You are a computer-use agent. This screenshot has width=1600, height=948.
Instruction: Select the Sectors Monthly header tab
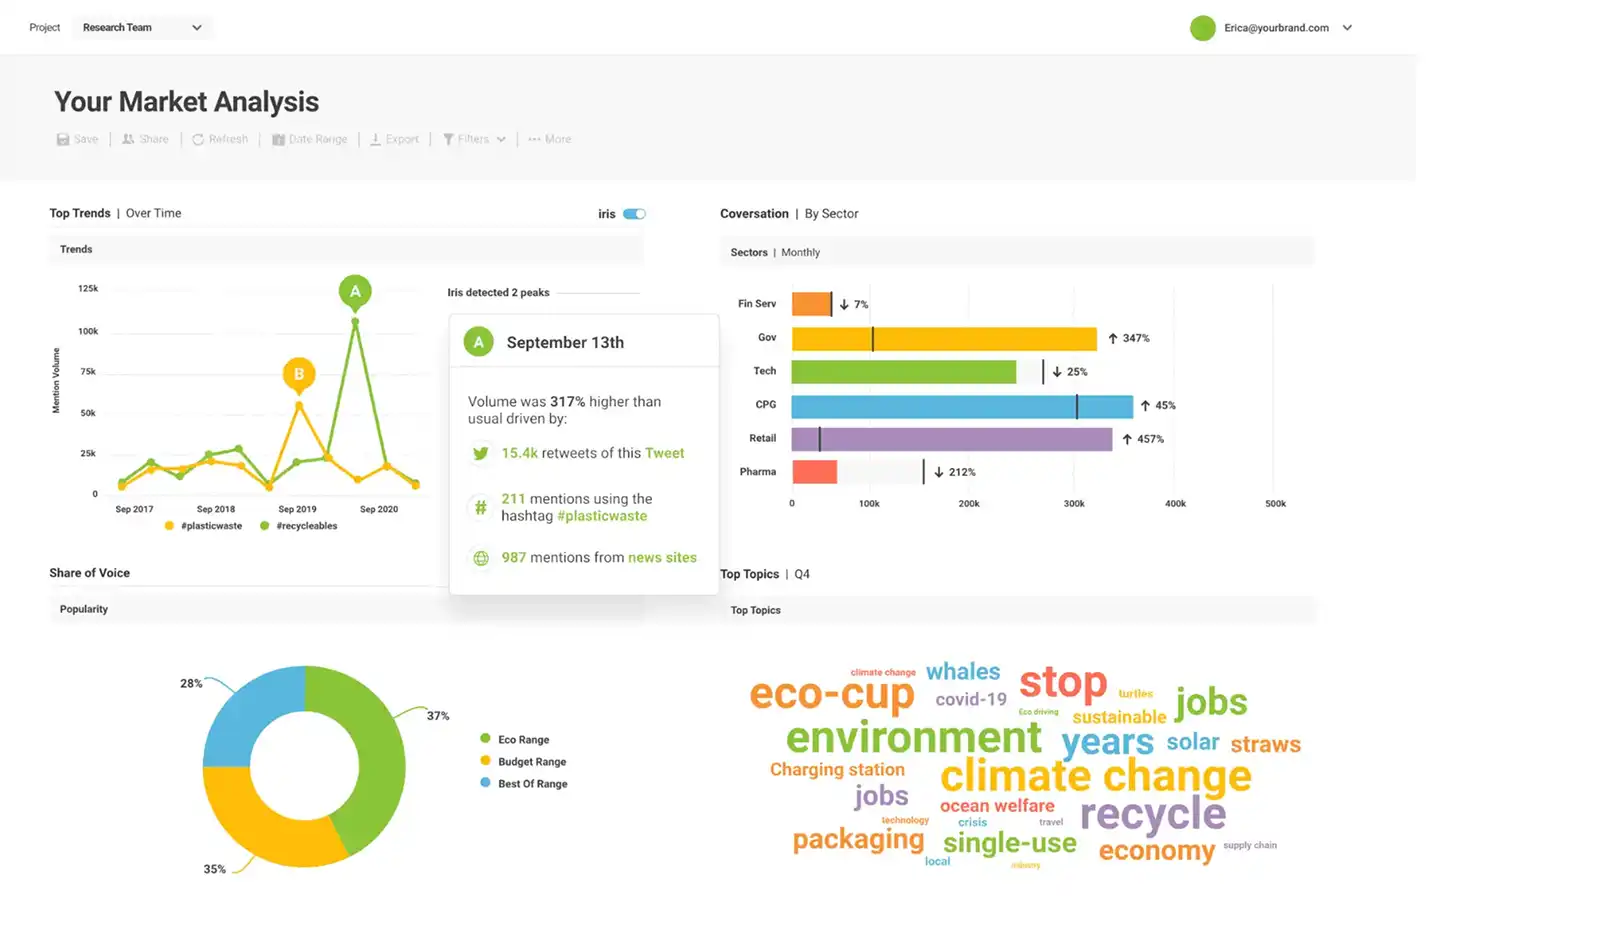coord(776,252)
